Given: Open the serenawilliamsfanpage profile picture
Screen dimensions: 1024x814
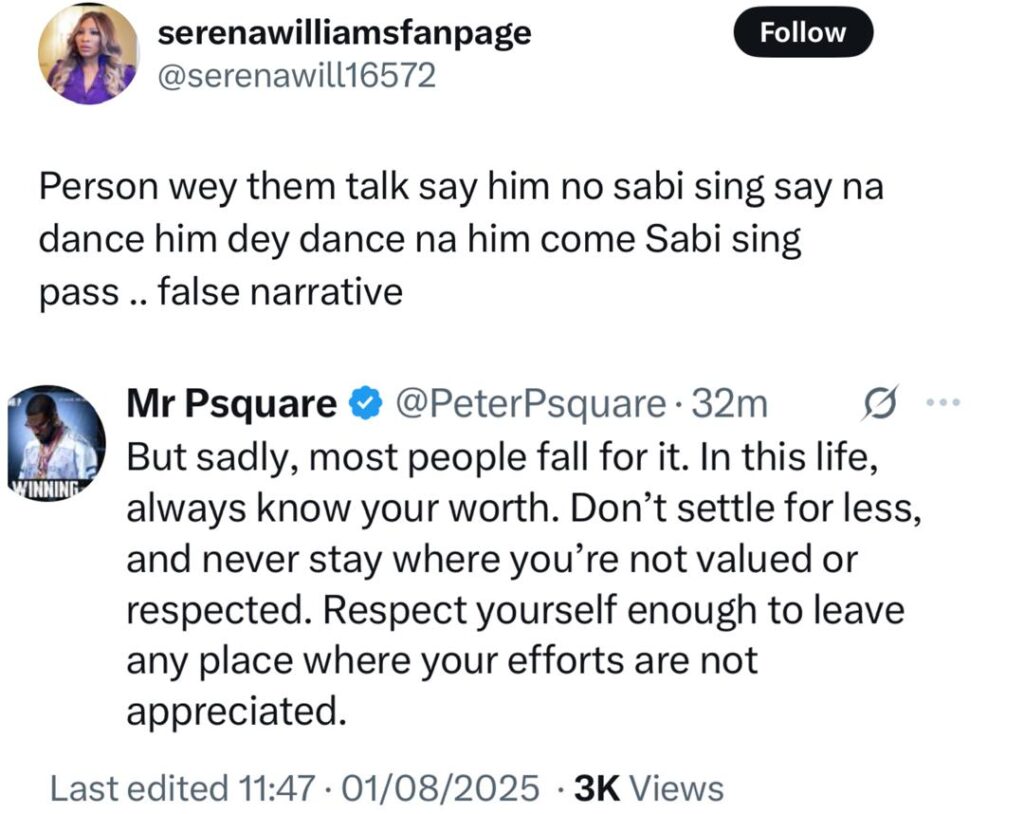Looking at the screenshot, I should tap(88, 54).
